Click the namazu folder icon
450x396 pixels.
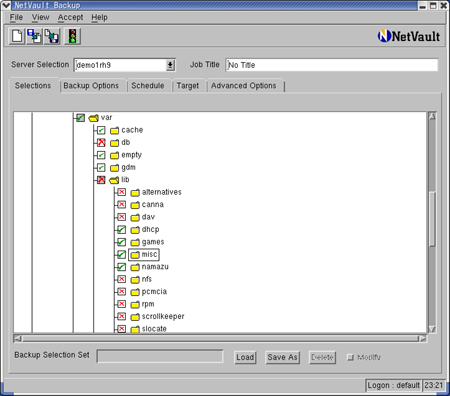click(x=135, y=267)
